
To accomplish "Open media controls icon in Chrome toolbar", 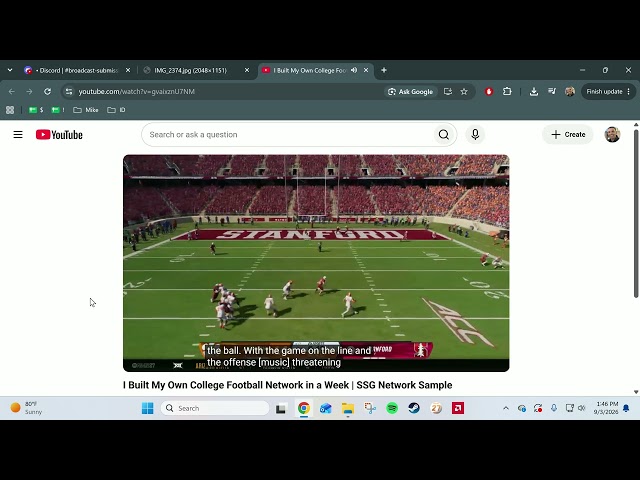I will [552, 91].
